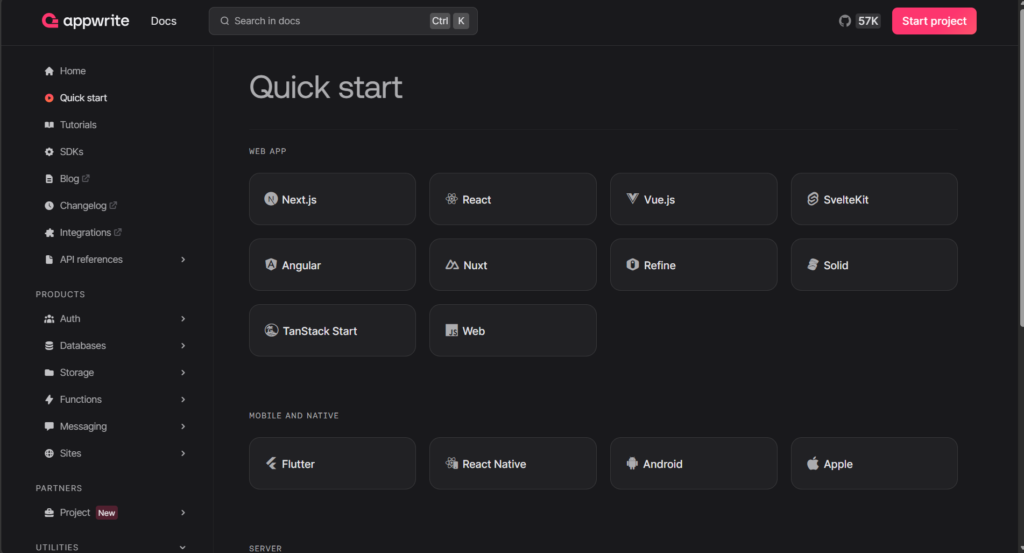Click the Quick start red circle icon
Viewport: 1024px width, 553px height.
coord(49,98)
